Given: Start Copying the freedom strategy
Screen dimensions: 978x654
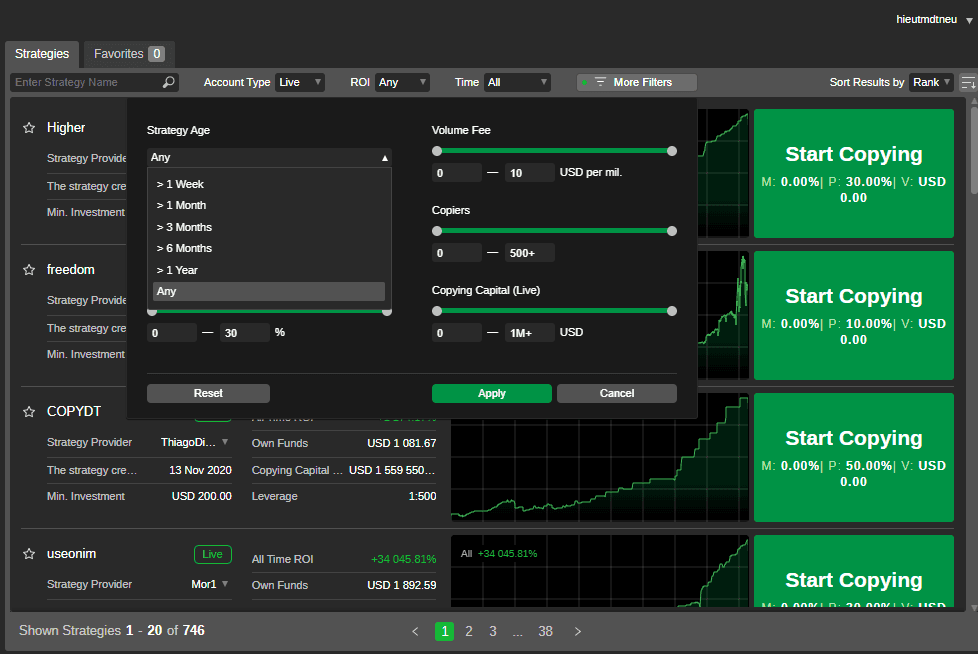Looking at the screenshot, I should [854, 315].
